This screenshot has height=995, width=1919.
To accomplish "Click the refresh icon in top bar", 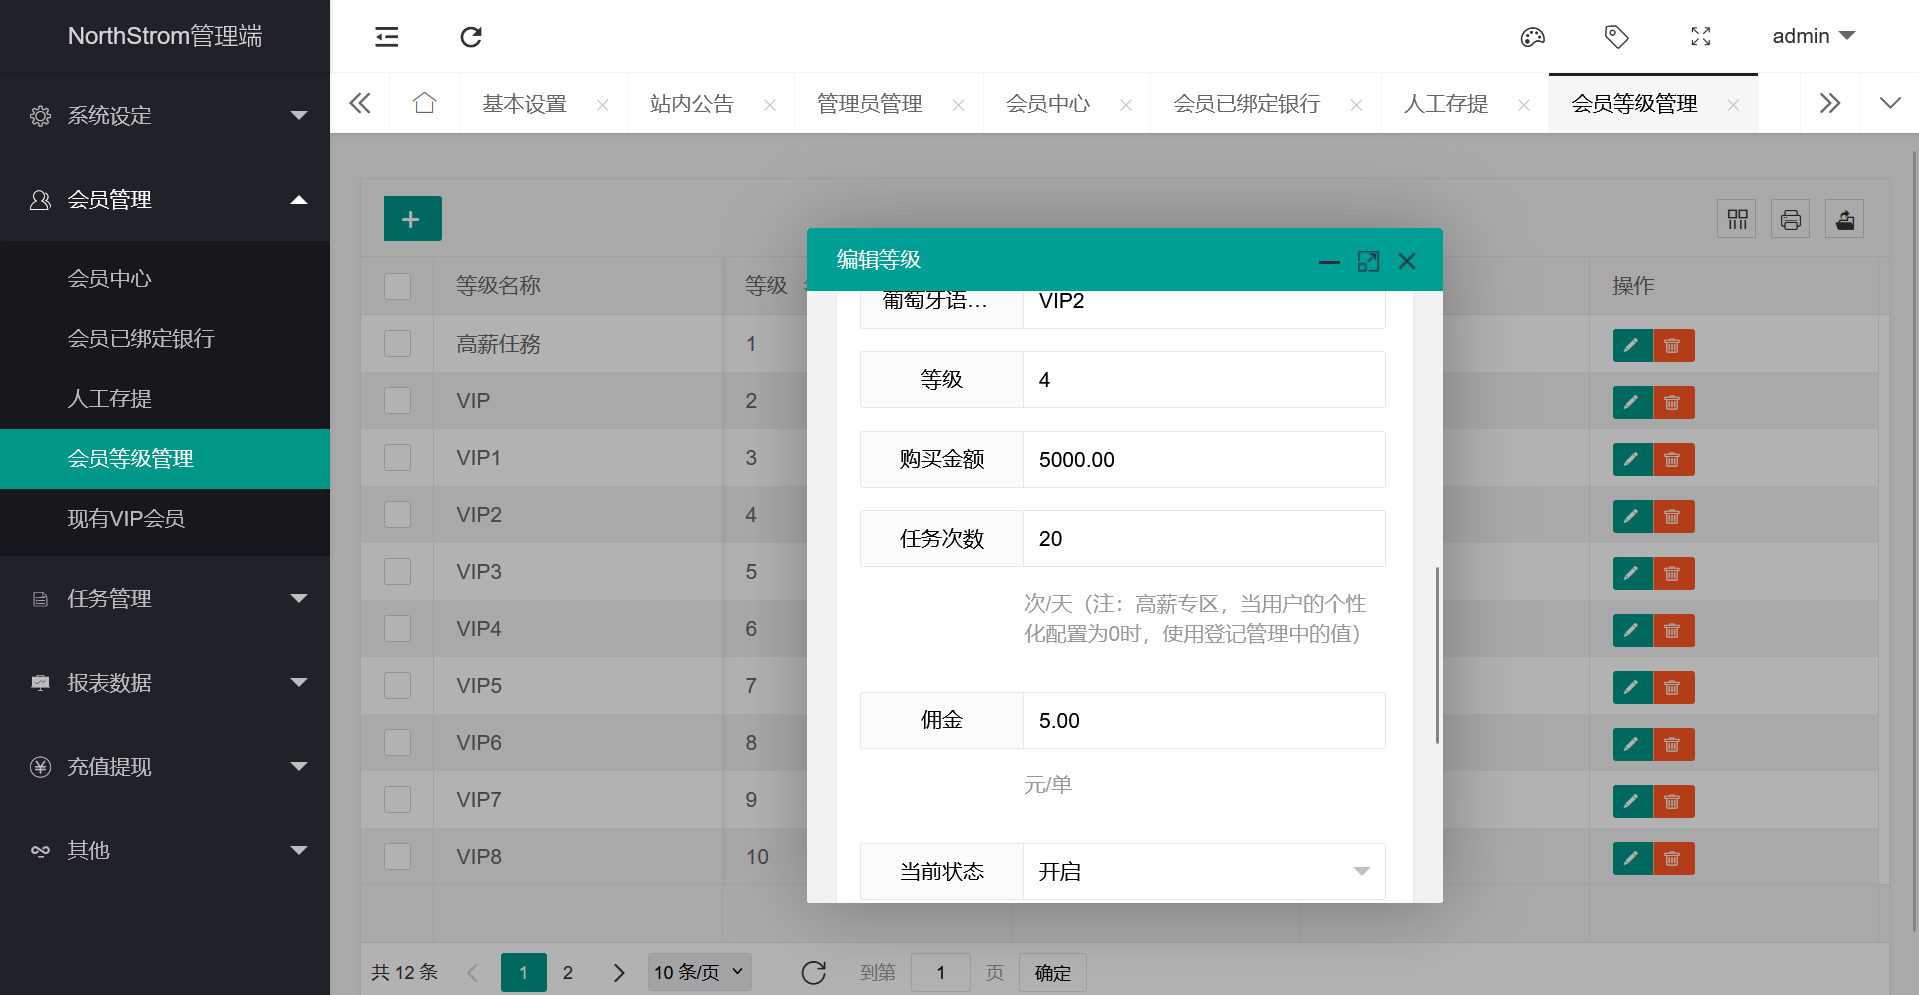I will (x=471, y=37).
